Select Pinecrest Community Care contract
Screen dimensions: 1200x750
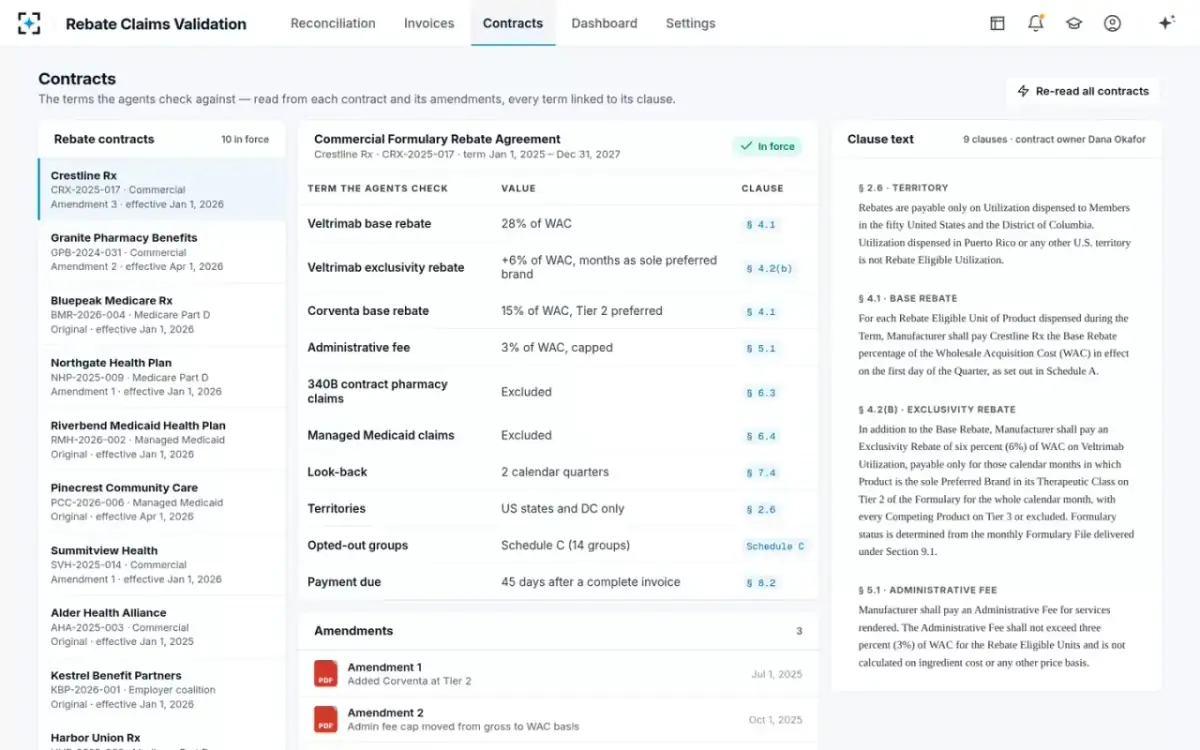coord(162,502)
